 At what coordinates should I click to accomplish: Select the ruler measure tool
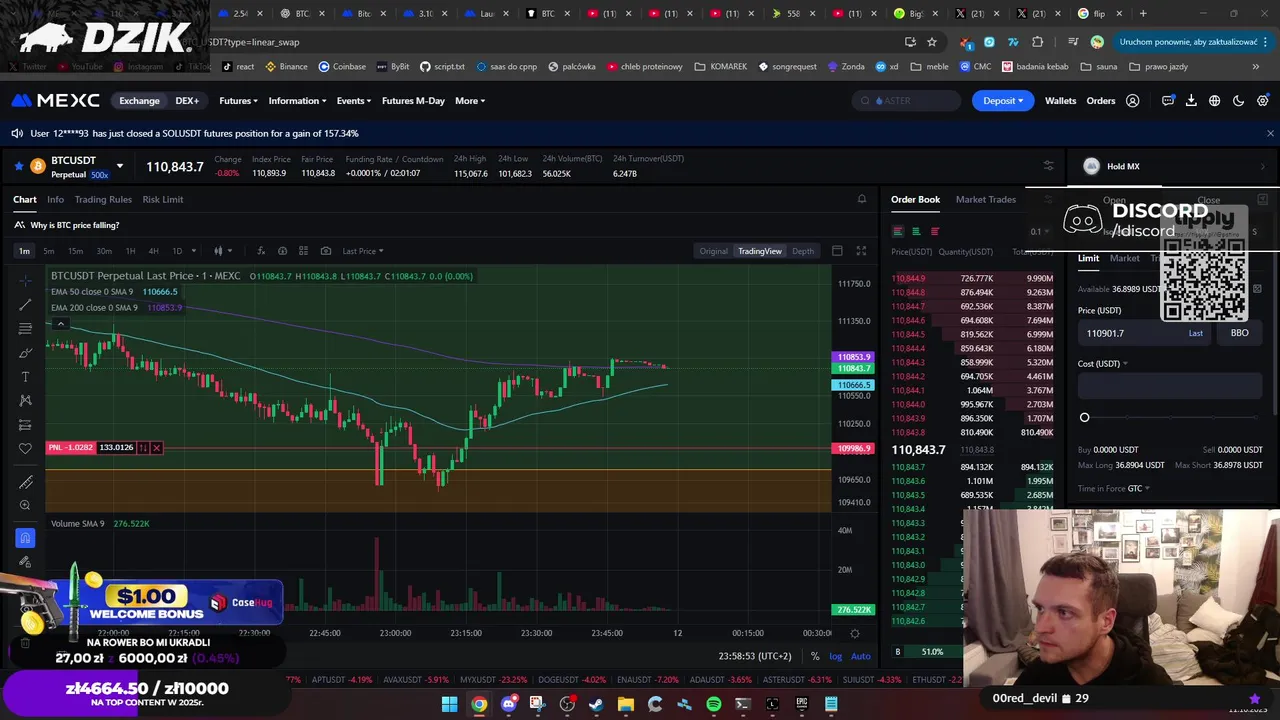point(25,481)
